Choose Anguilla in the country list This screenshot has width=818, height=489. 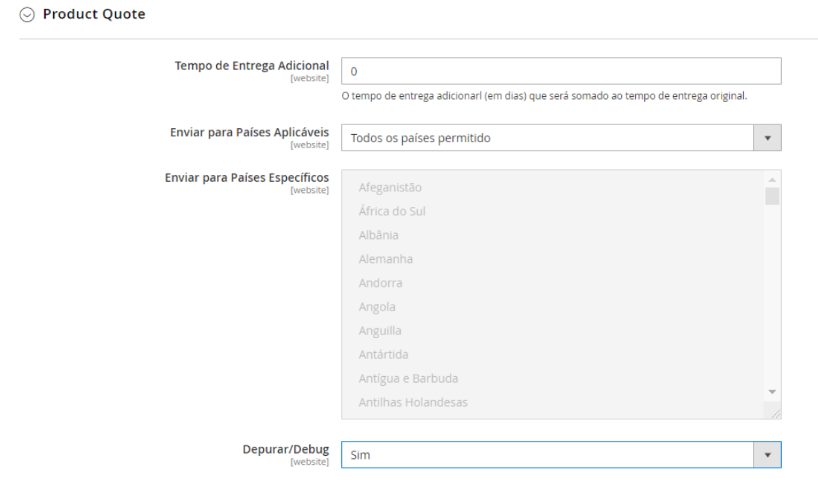[380, 331]
